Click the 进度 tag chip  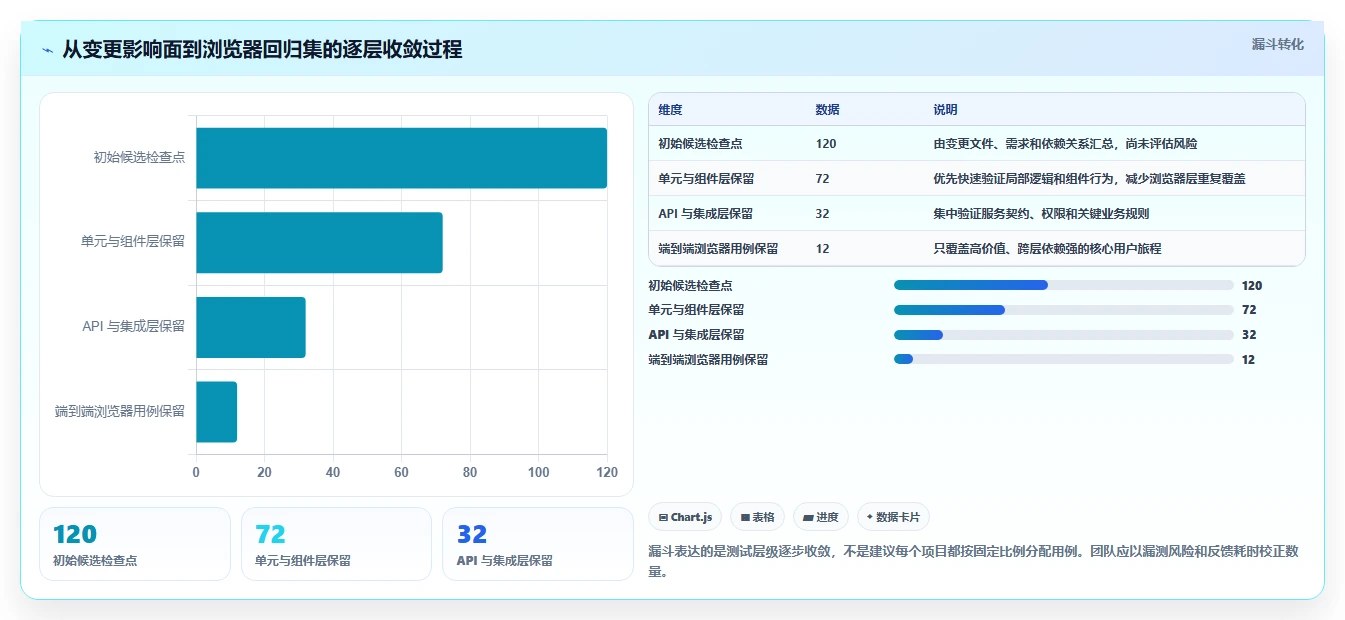click(x=821, y=517)
